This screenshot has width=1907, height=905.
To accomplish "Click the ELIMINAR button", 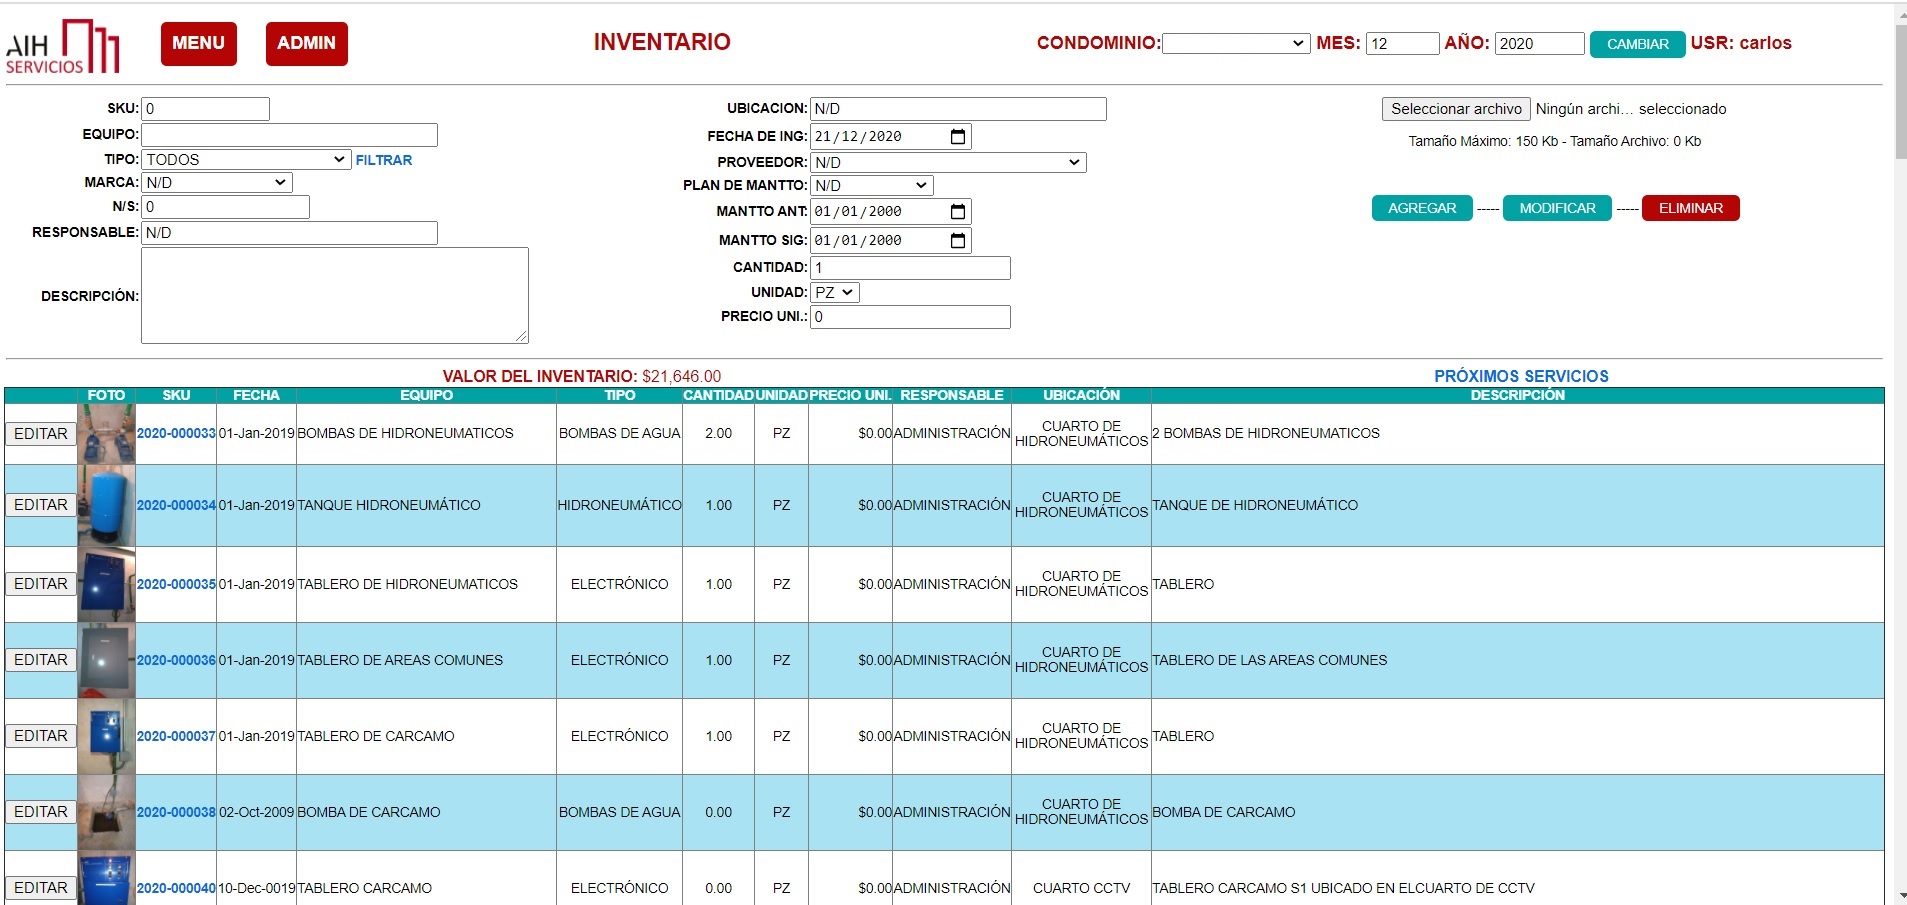I will pos(1691,208).
